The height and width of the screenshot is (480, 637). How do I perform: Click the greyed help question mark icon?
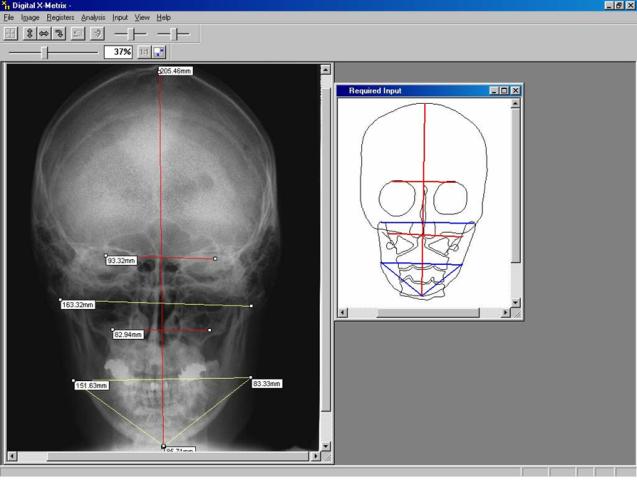[97, 34]
